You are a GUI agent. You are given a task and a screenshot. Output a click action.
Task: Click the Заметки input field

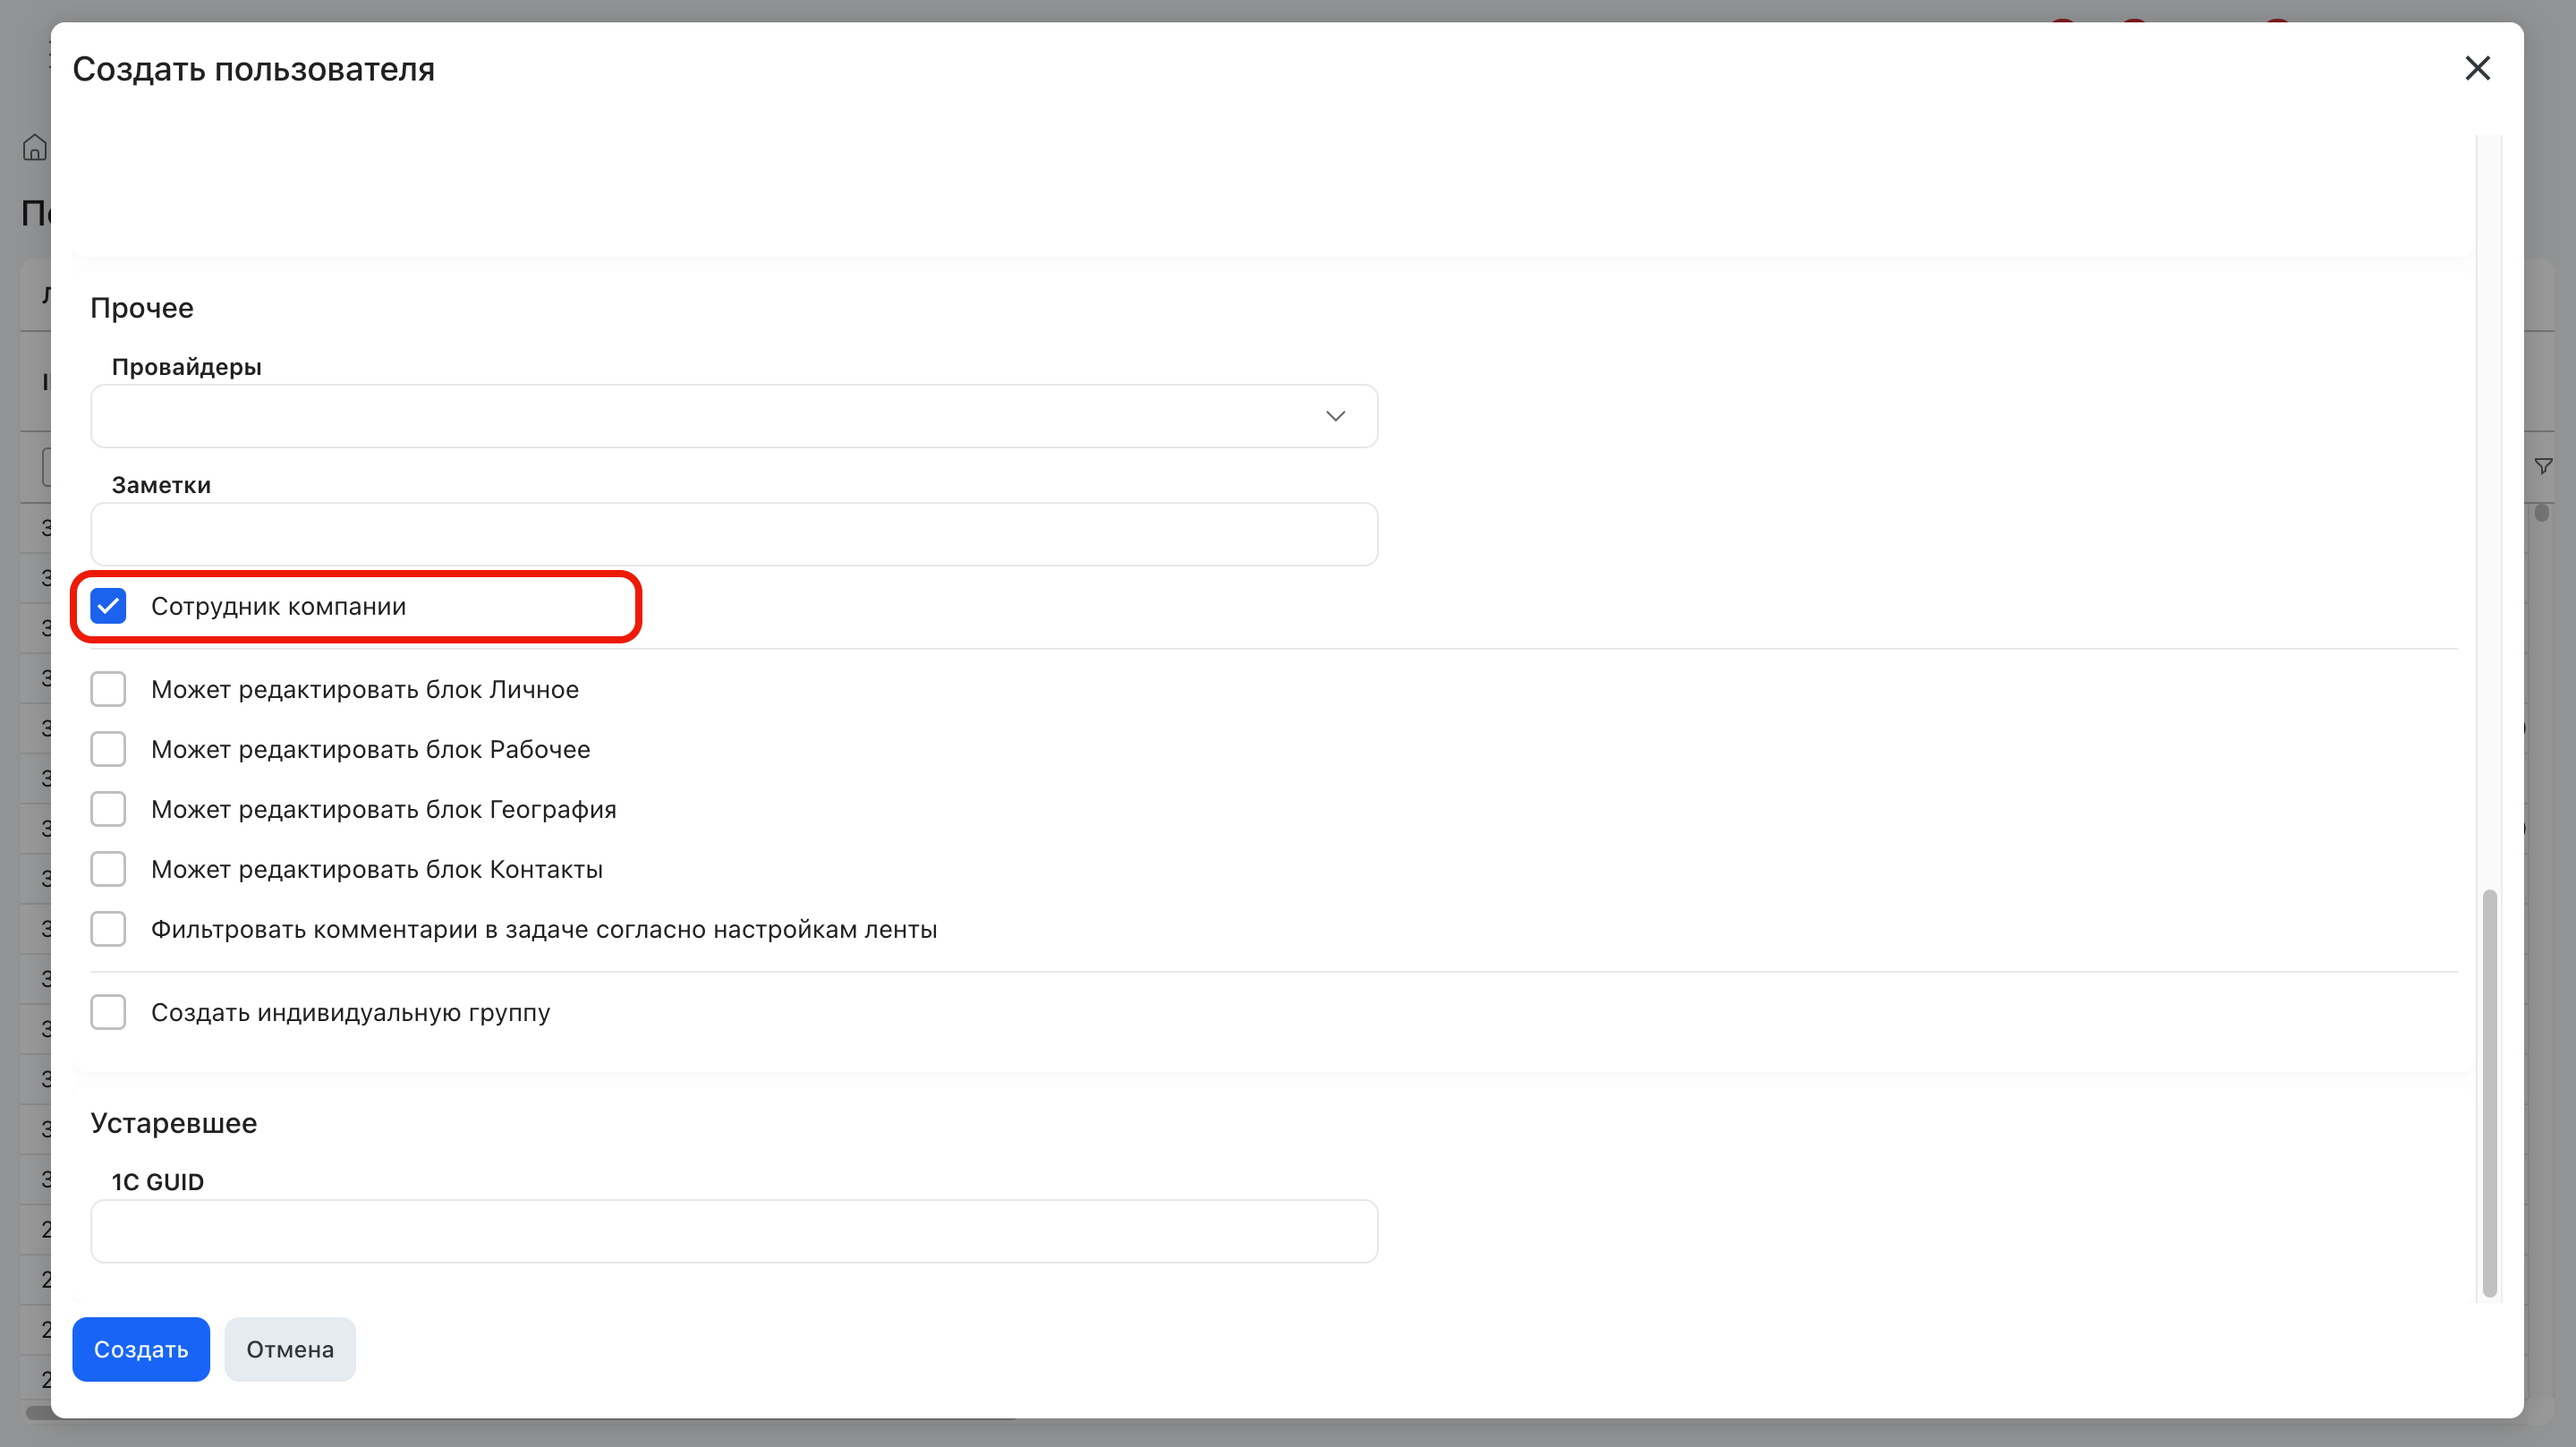point(734,534)
